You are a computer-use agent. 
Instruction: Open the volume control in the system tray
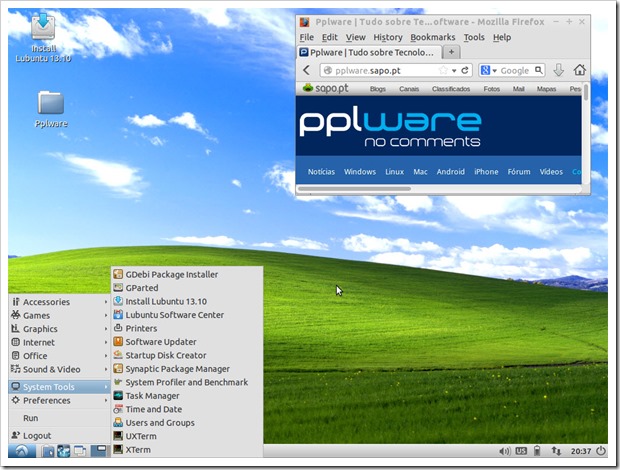click(x=505, y=451)
